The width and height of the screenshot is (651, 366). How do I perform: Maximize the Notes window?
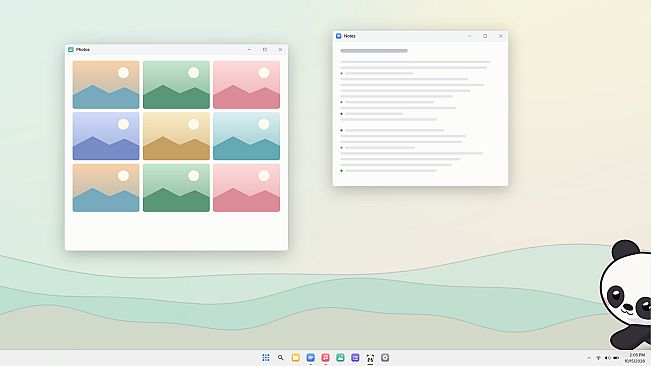coord(485,36)
